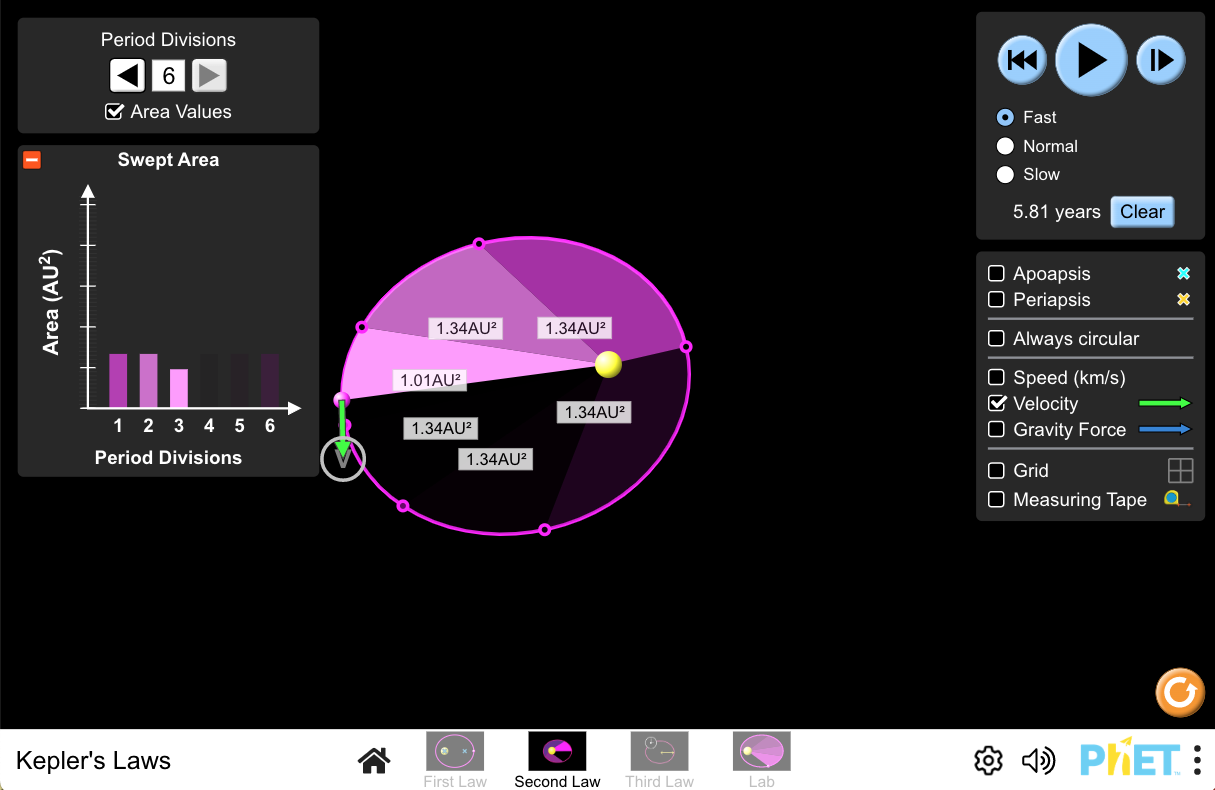Select Normal simulation speed

1005,146
